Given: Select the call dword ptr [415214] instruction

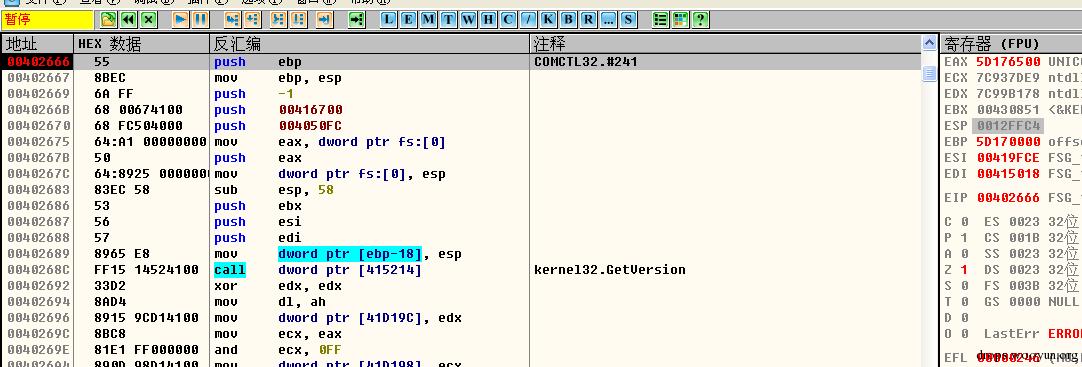Looking at the screenshot, I should pyautogui.click(x=317, y=270).
